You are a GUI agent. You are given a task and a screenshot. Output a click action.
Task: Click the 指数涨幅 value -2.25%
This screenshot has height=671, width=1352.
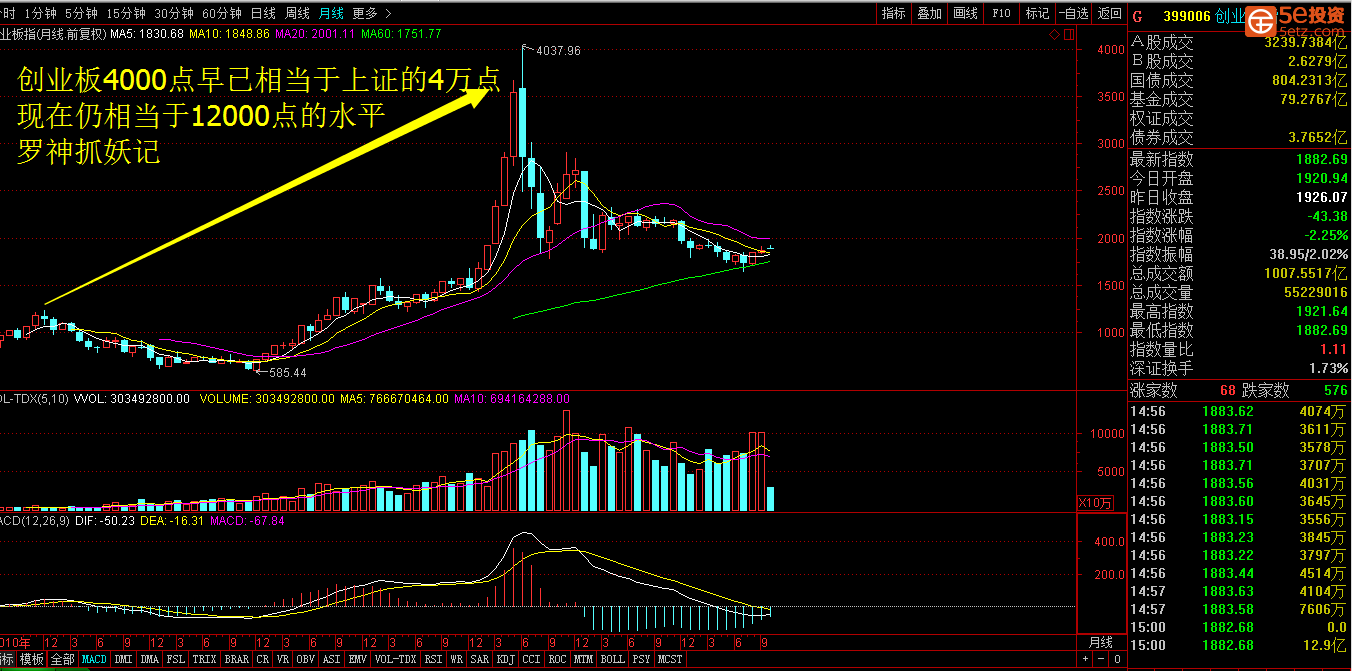[x=1327, y=235]
